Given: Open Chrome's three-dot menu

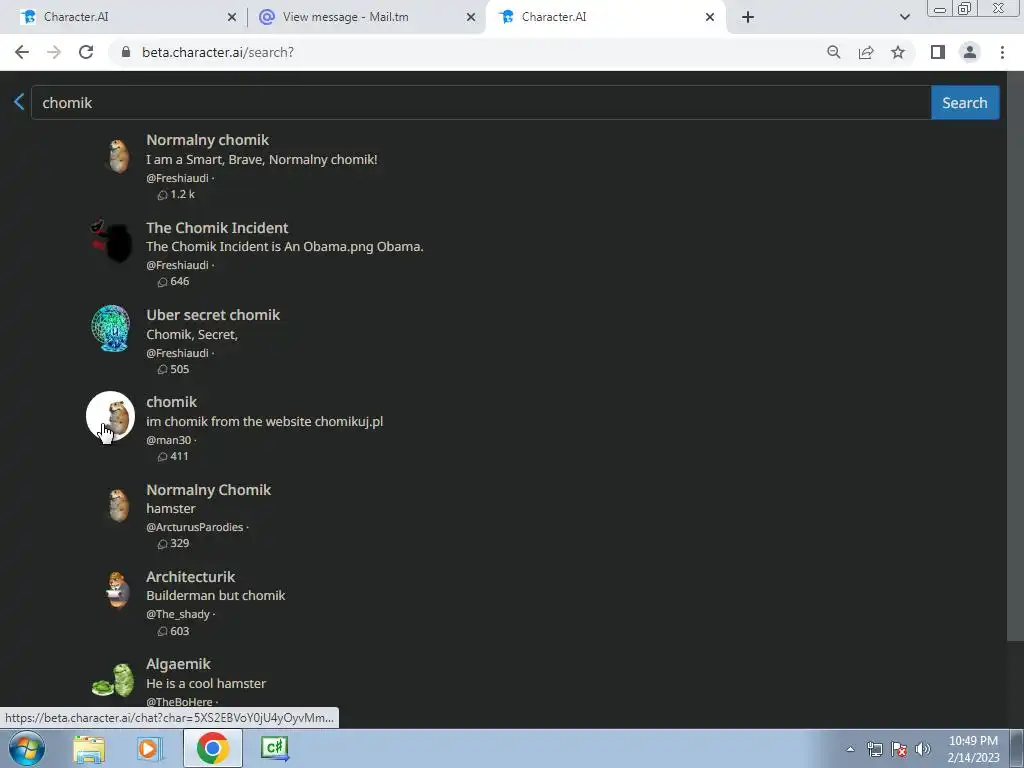Looking at the screenshot, I should tap(1002, 52).
